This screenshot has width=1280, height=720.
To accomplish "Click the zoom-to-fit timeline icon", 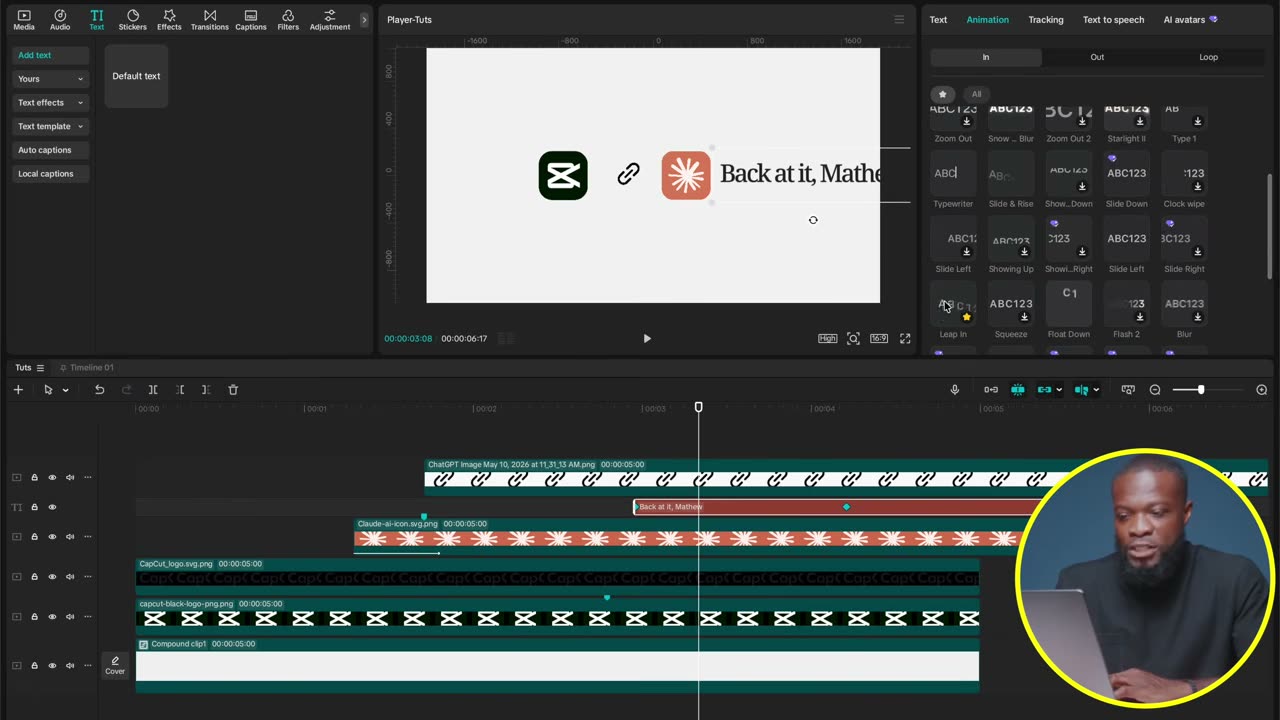I will point(1128,390).
